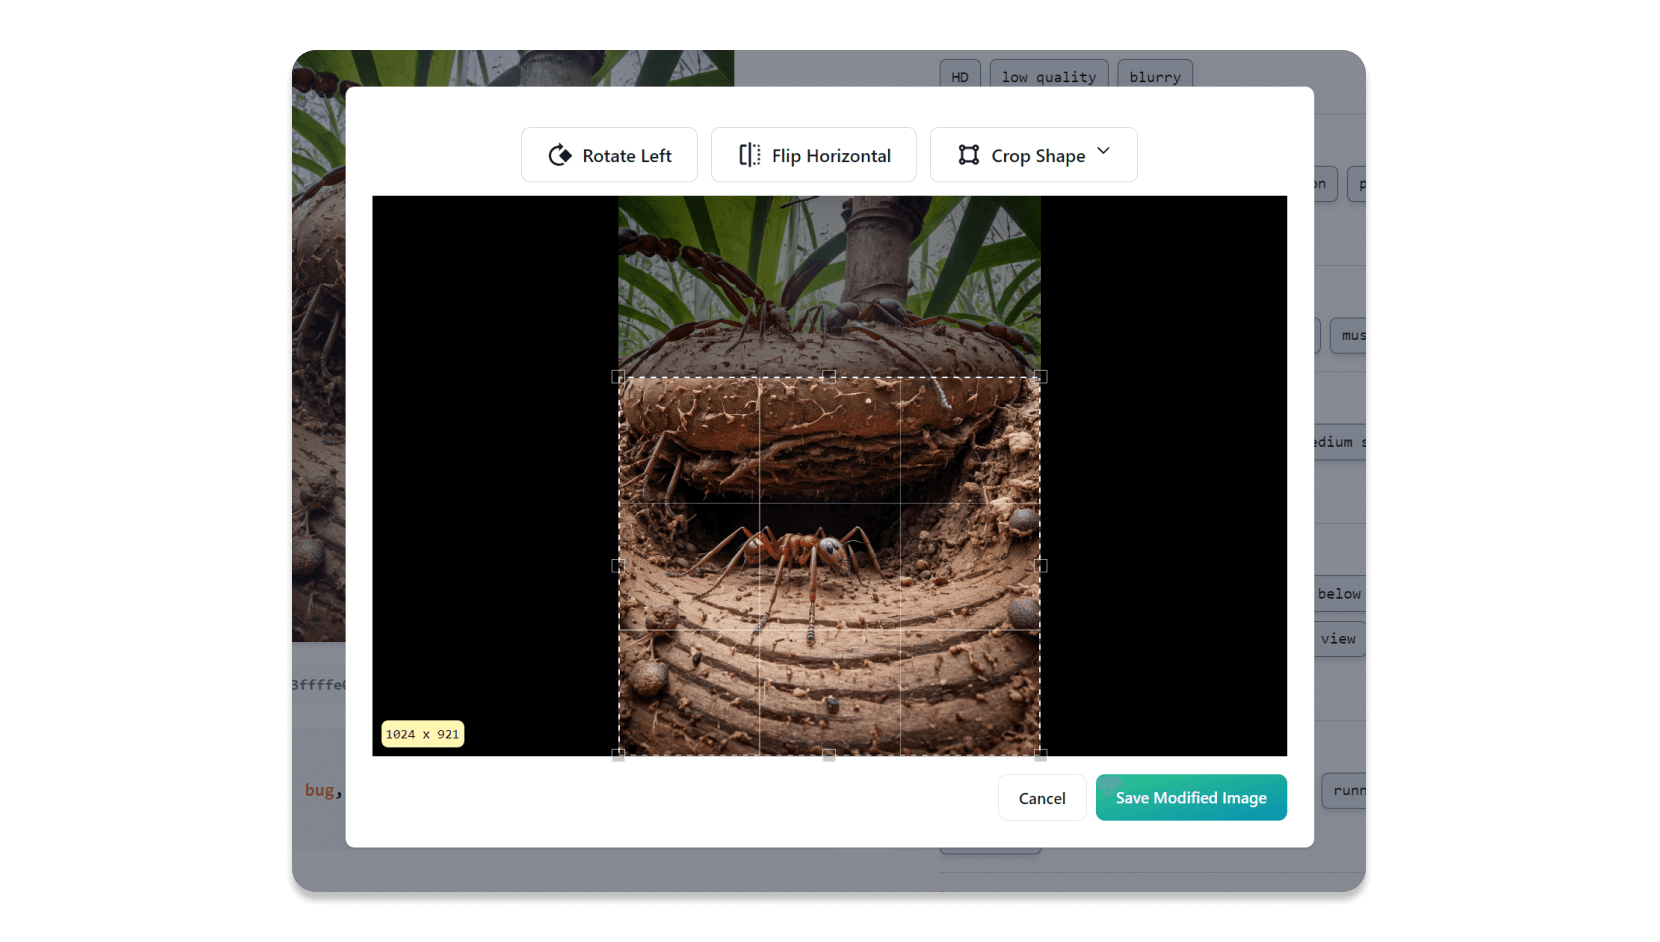Click the Cancel button
The image size is (1660, 942).
click(1041, 797)
